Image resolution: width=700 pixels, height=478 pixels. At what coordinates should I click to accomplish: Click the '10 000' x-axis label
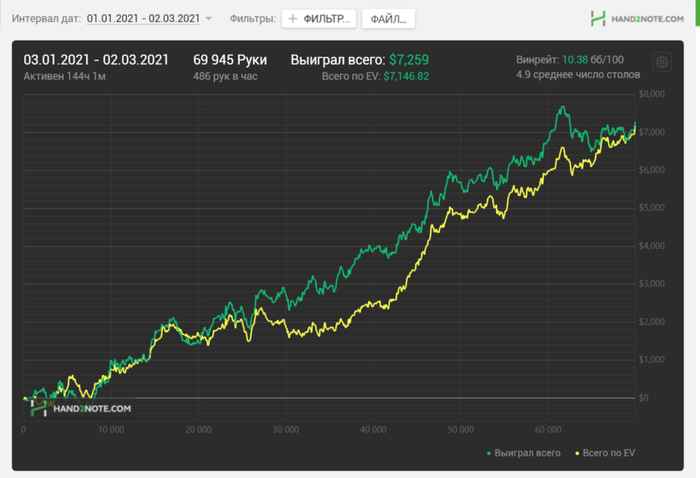[x=111, y=430]
